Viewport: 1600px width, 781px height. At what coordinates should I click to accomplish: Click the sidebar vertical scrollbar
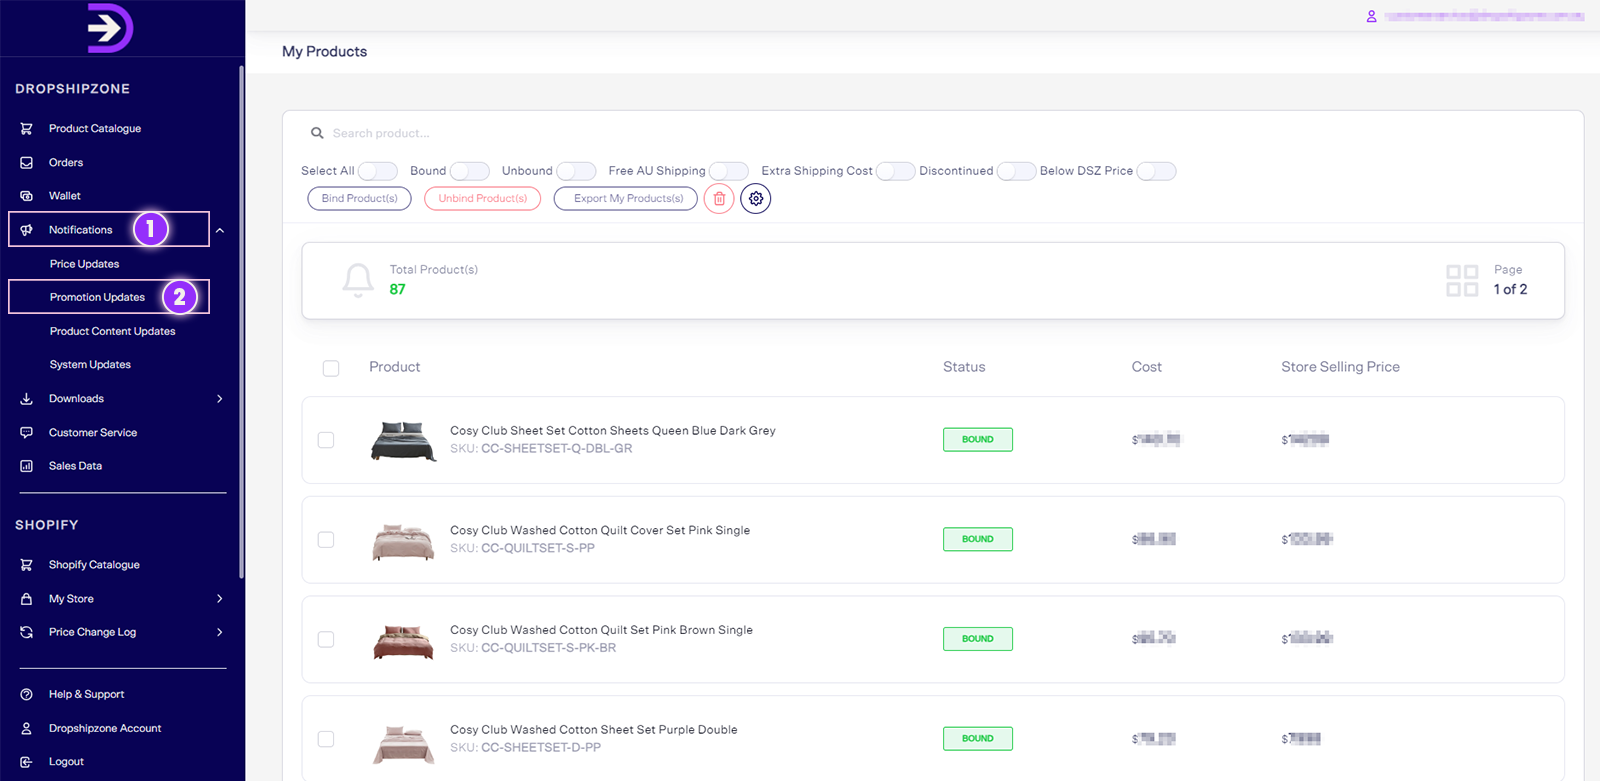tap(241, 322)
